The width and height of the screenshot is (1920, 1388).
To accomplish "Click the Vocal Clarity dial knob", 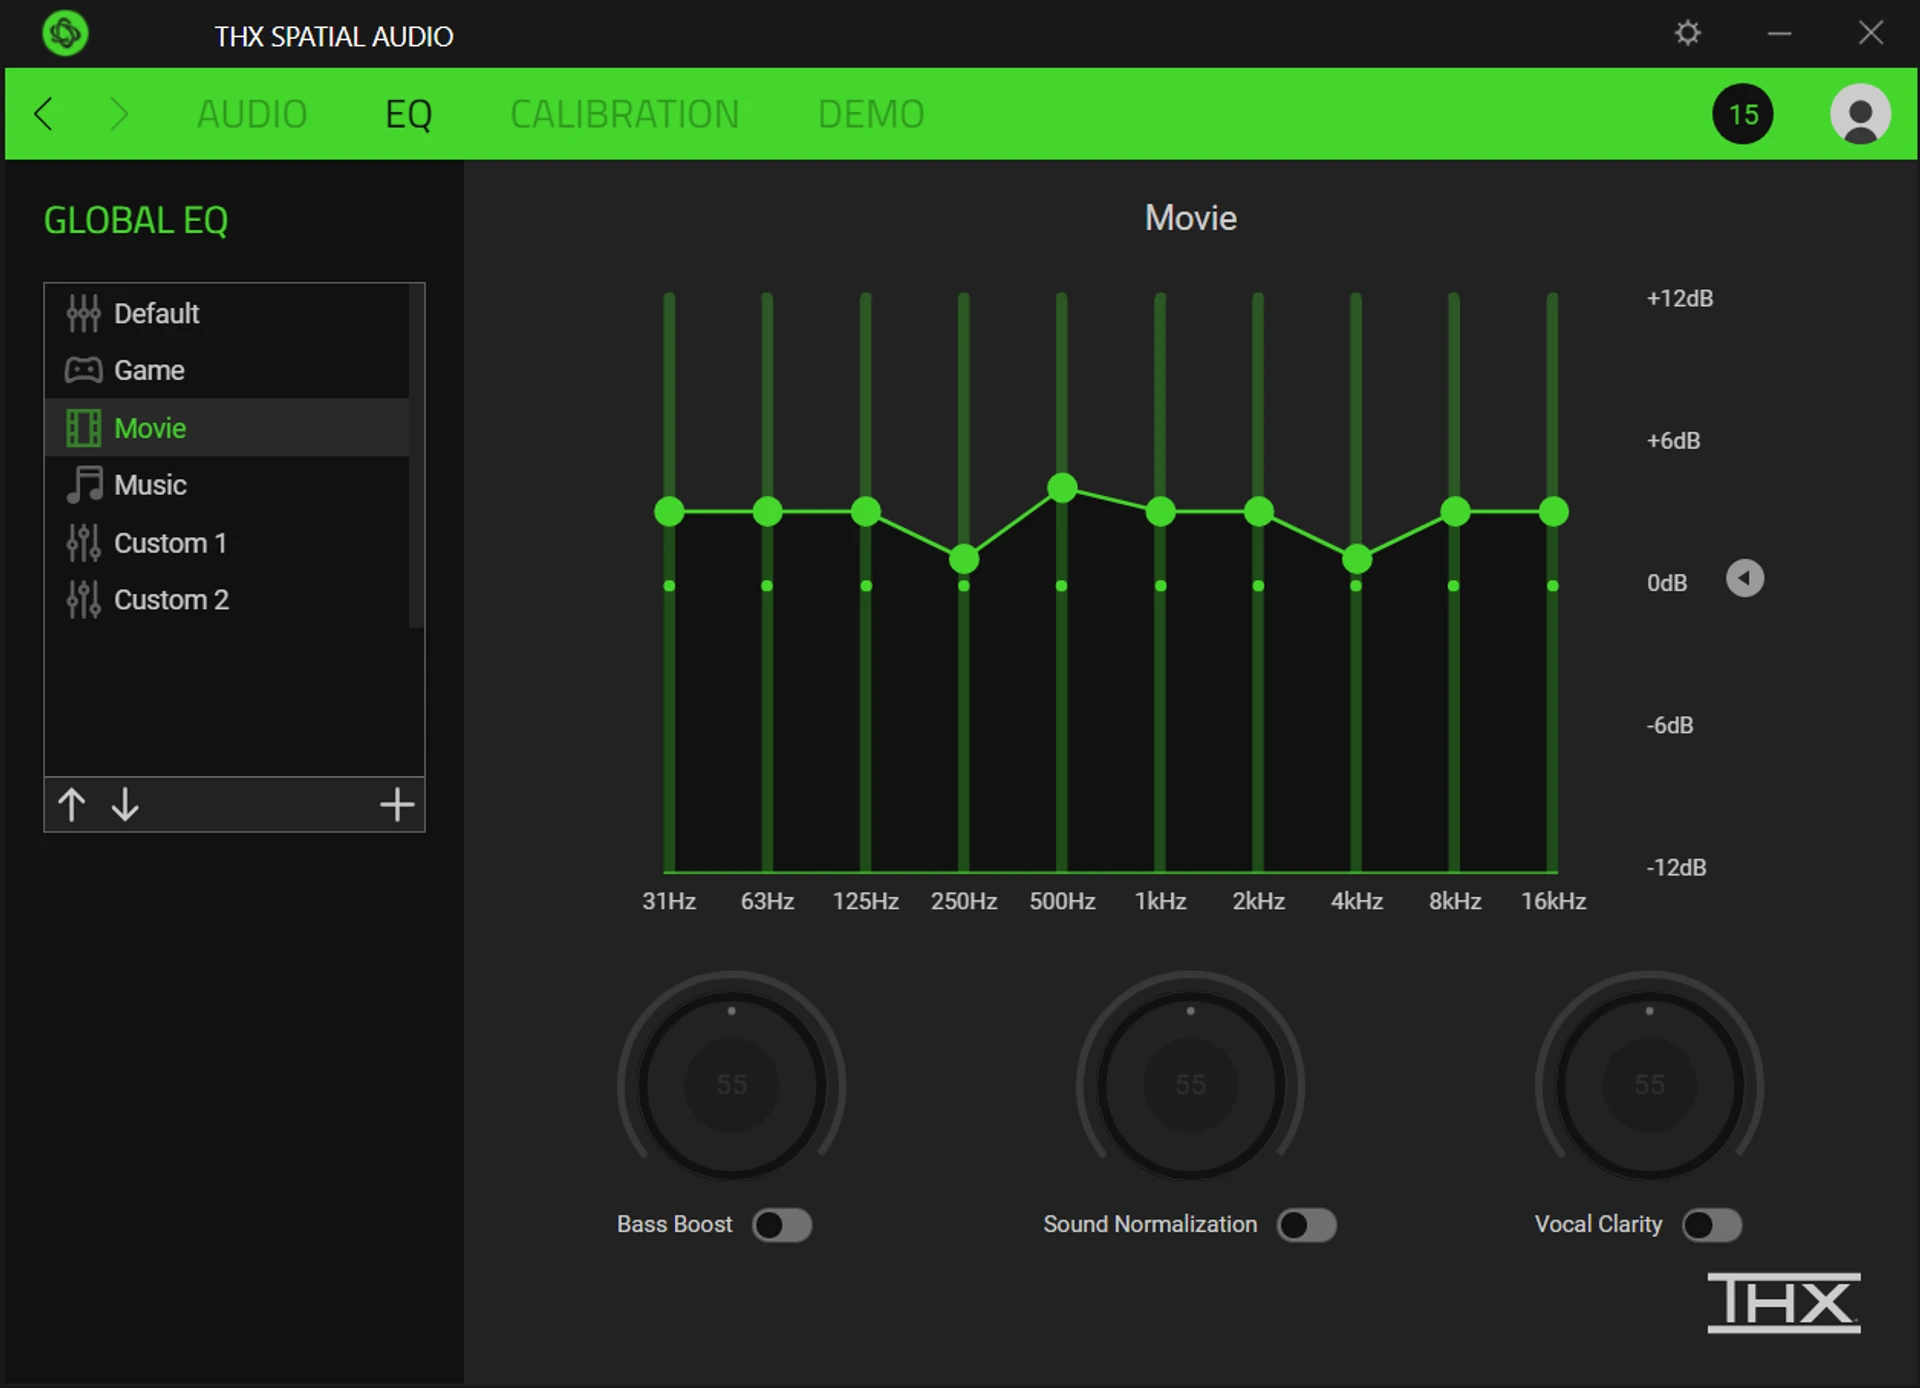I will pos(1649,1085).
